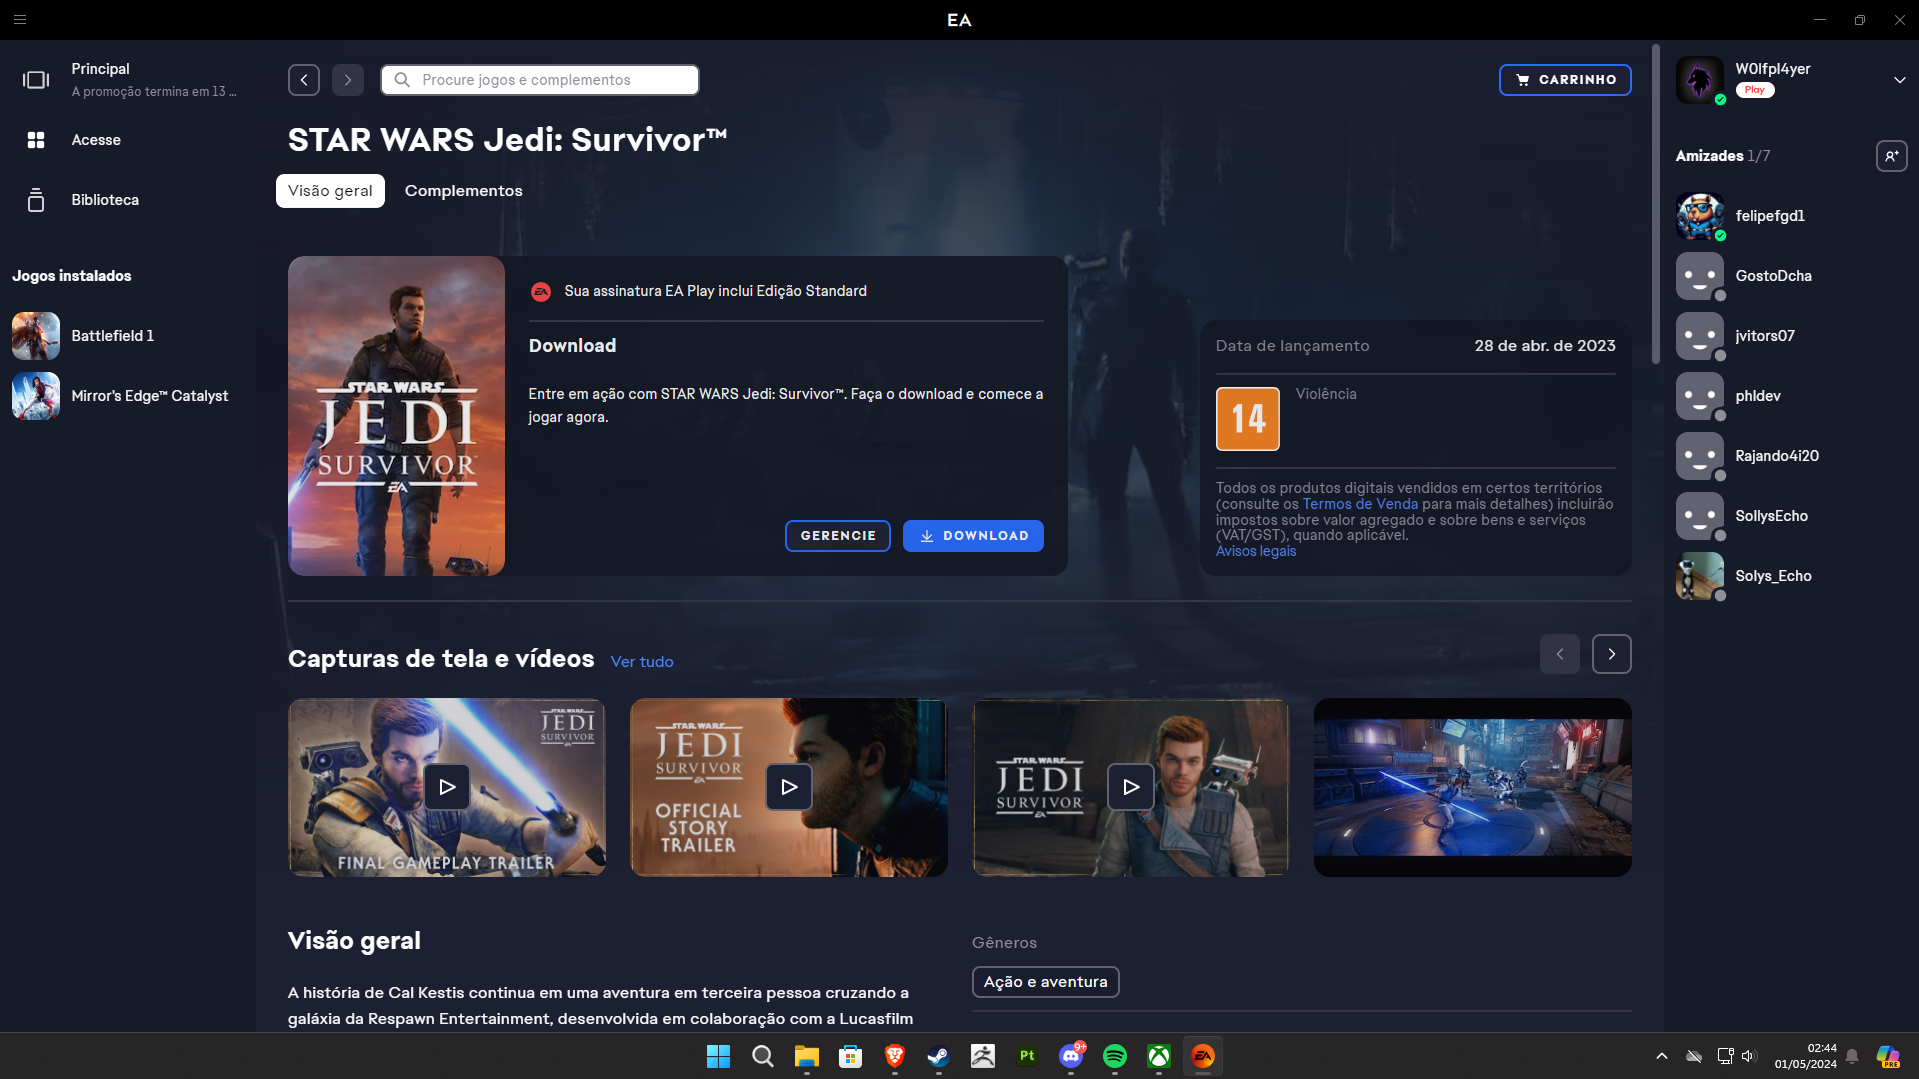Image resolution: width=1919 pixels, height=1079 pixels.
Task: Select the Visão geral tab
Action: [x=330, y=191]
